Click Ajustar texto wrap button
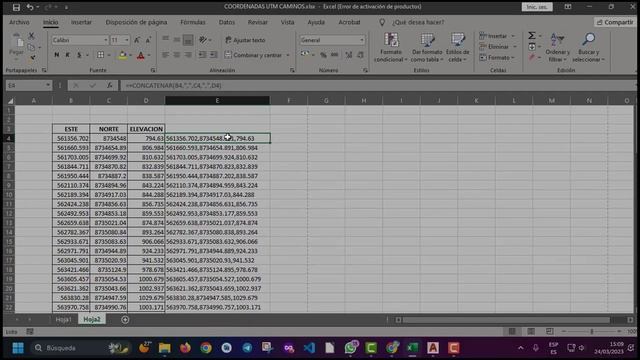Viewport: 640px width, 360px height. pos(245,40)
